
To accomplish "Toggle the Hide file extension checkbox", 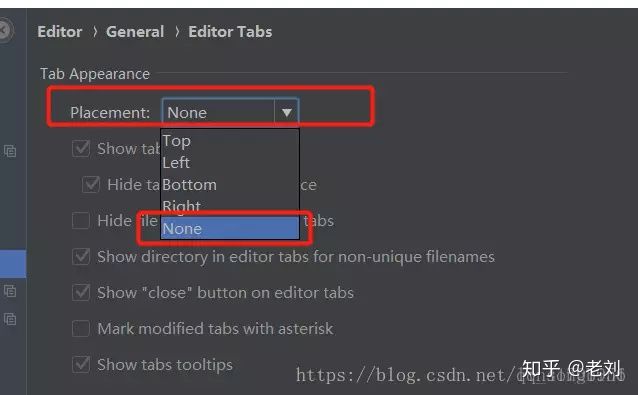I will point(81,221).
